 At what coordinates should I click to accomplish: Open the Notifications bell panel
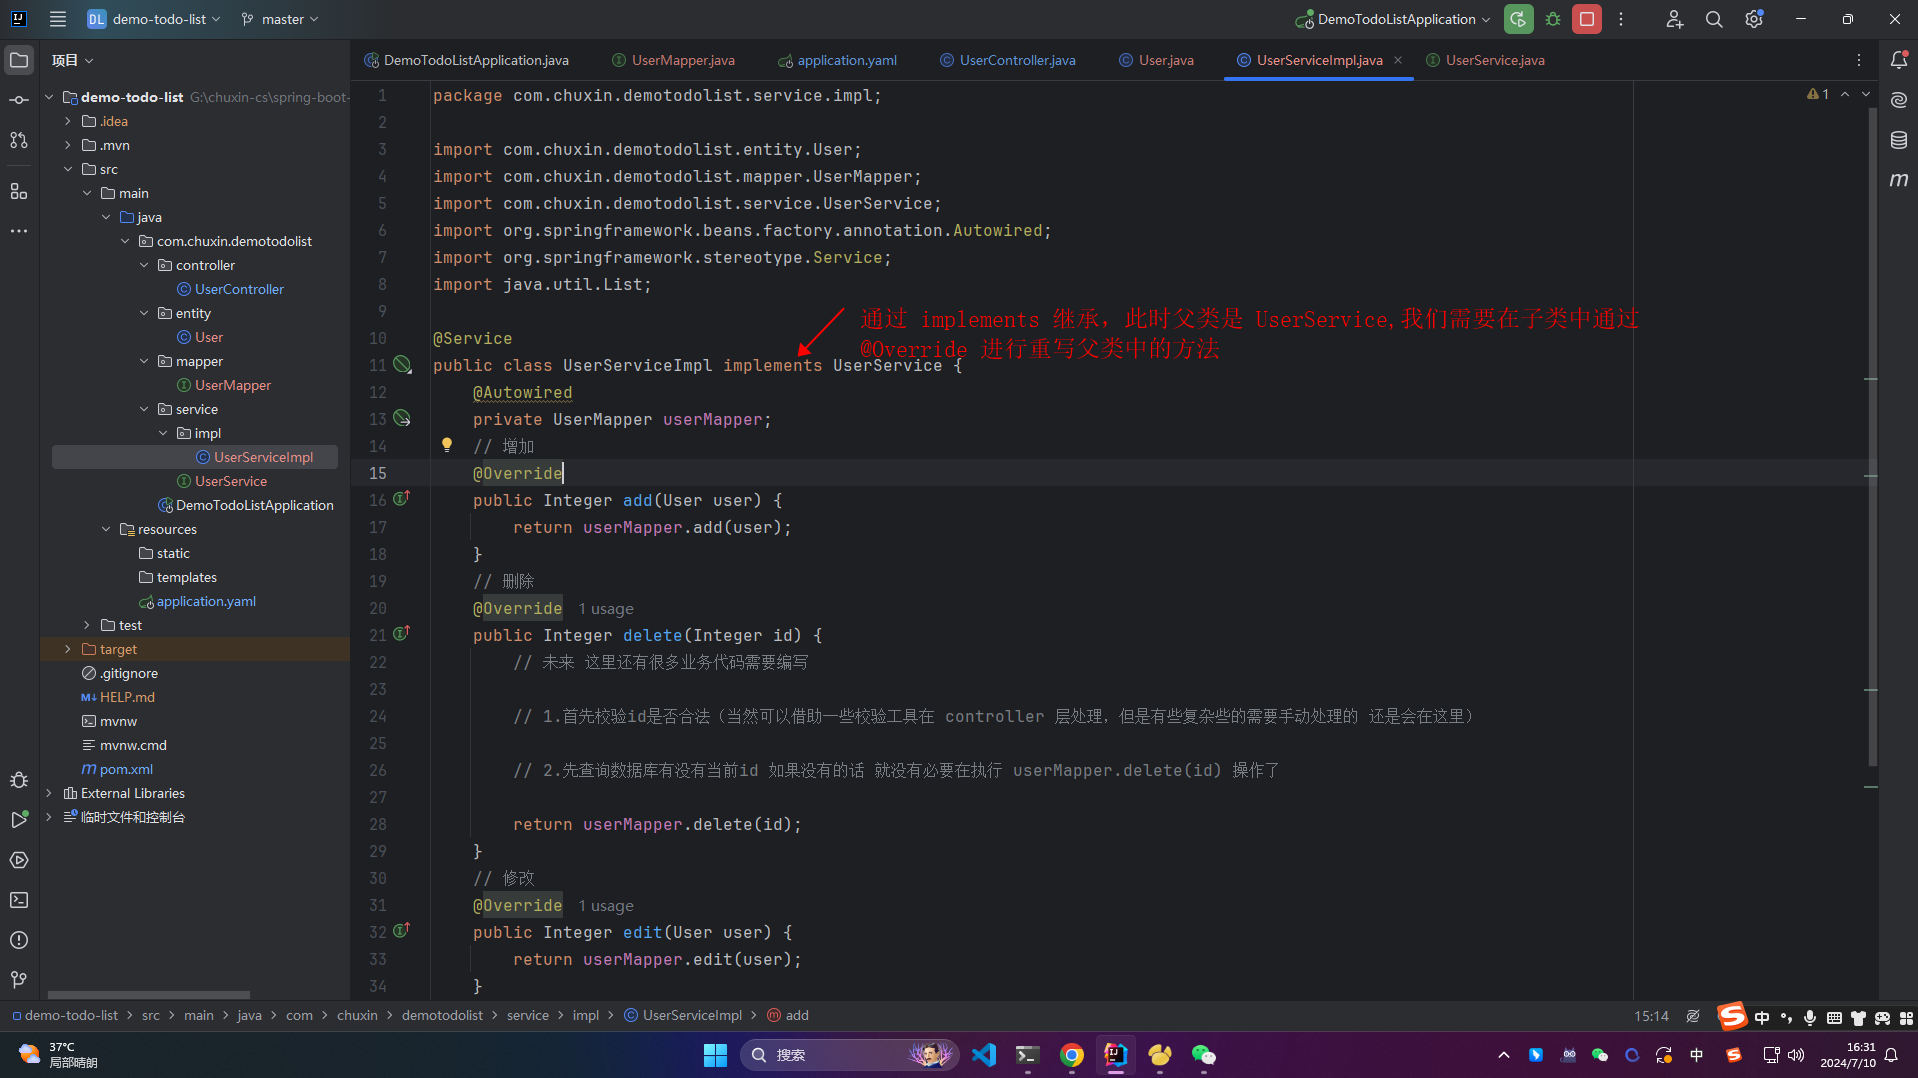[1899, 60]
